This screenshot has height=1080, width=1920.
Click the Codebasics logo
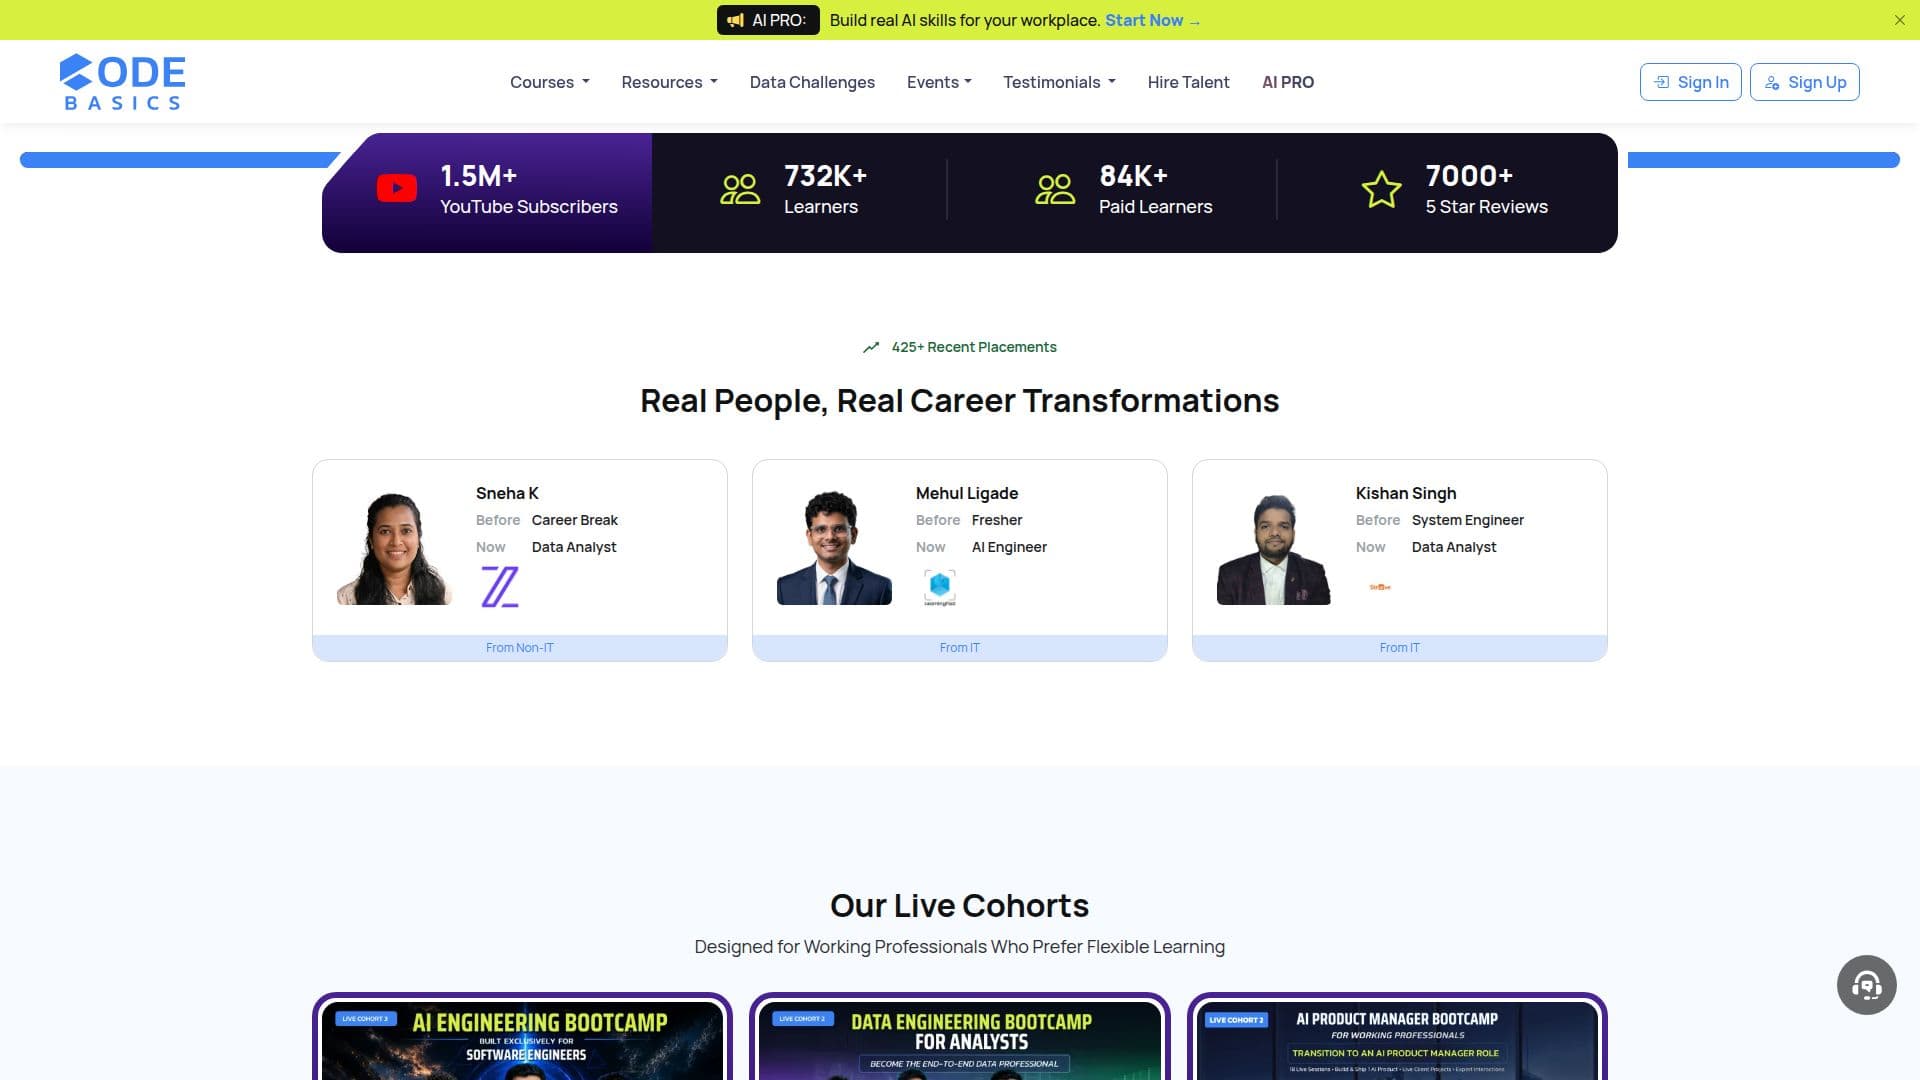[x=123, y=82]
